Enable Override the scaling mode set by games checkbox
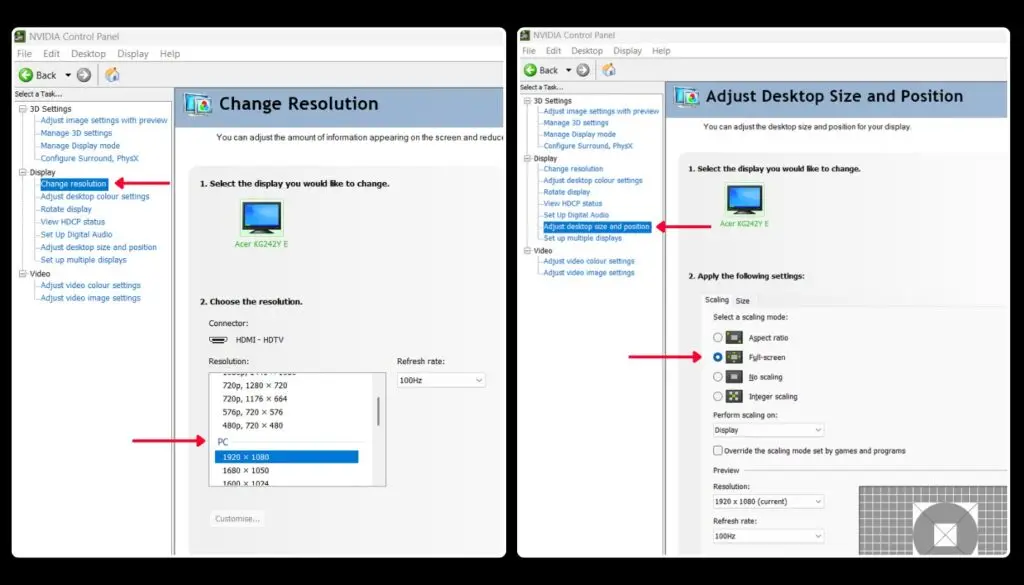The image size is (1024, 585). click(x=718, y=451)
